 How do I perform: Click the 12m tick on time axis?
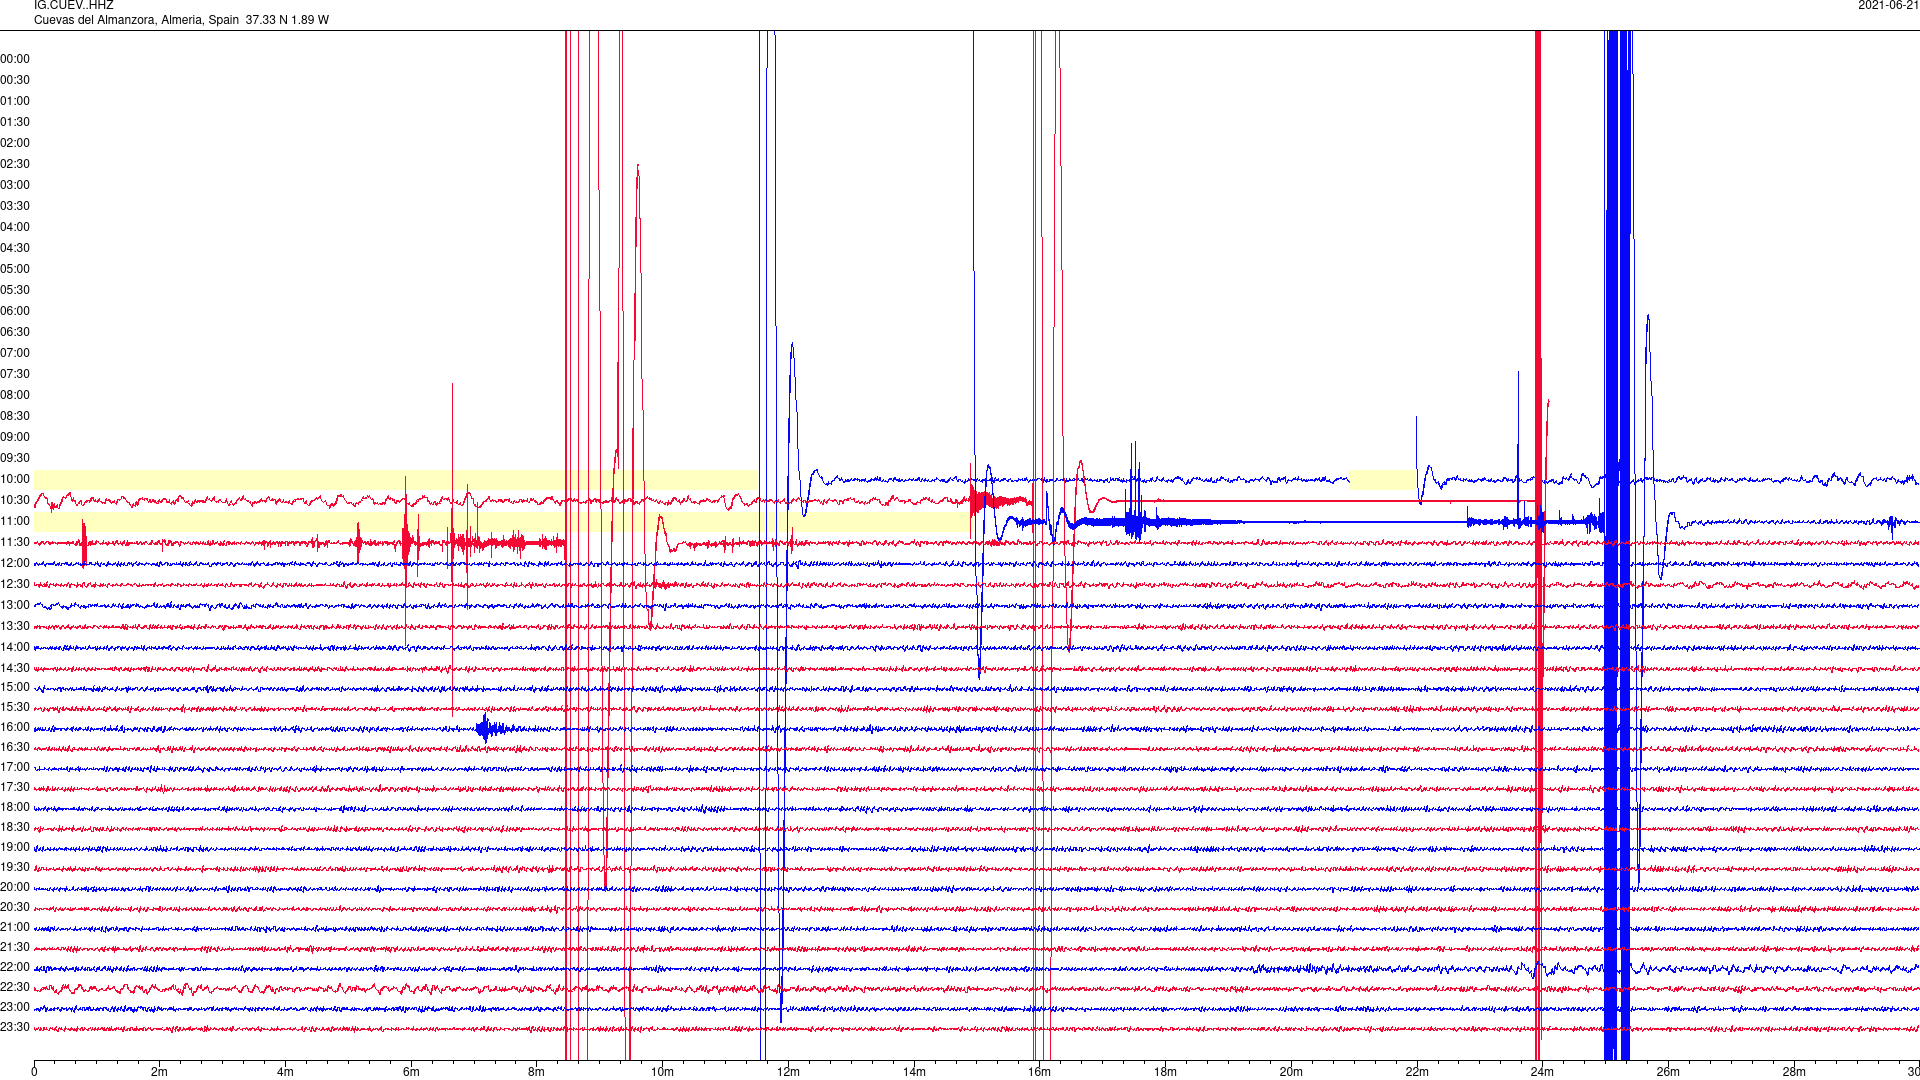[x=789, y=1072]
